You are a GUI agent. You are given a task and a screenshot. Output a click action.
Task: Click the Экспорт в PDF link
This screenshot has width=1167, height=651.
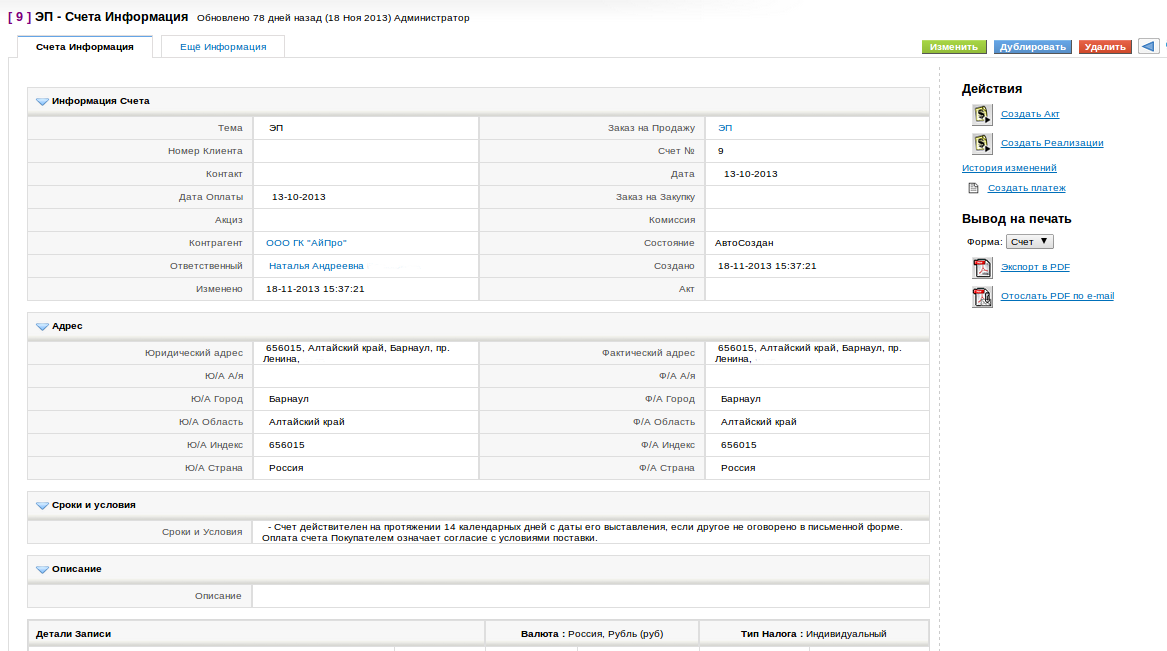point(1035,267)
